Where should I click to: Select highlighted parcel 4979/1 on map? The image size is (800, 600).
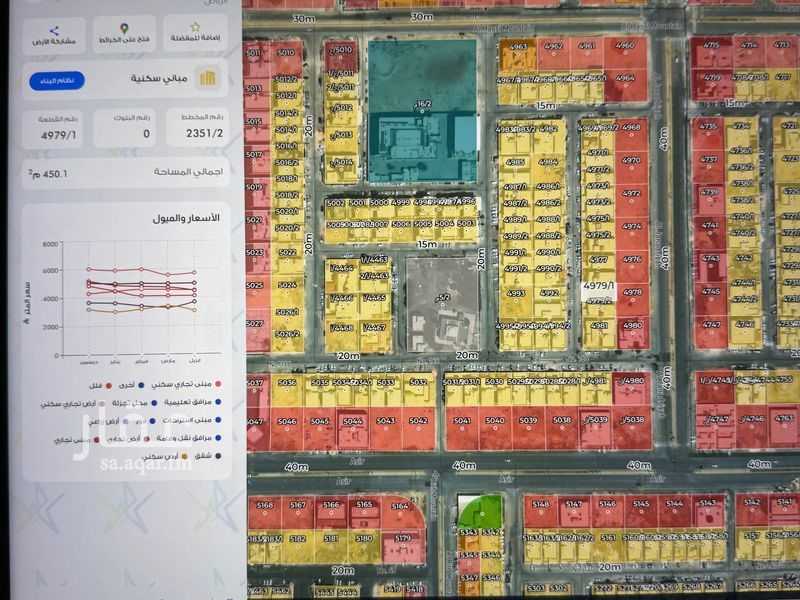(x=598, y=291)
